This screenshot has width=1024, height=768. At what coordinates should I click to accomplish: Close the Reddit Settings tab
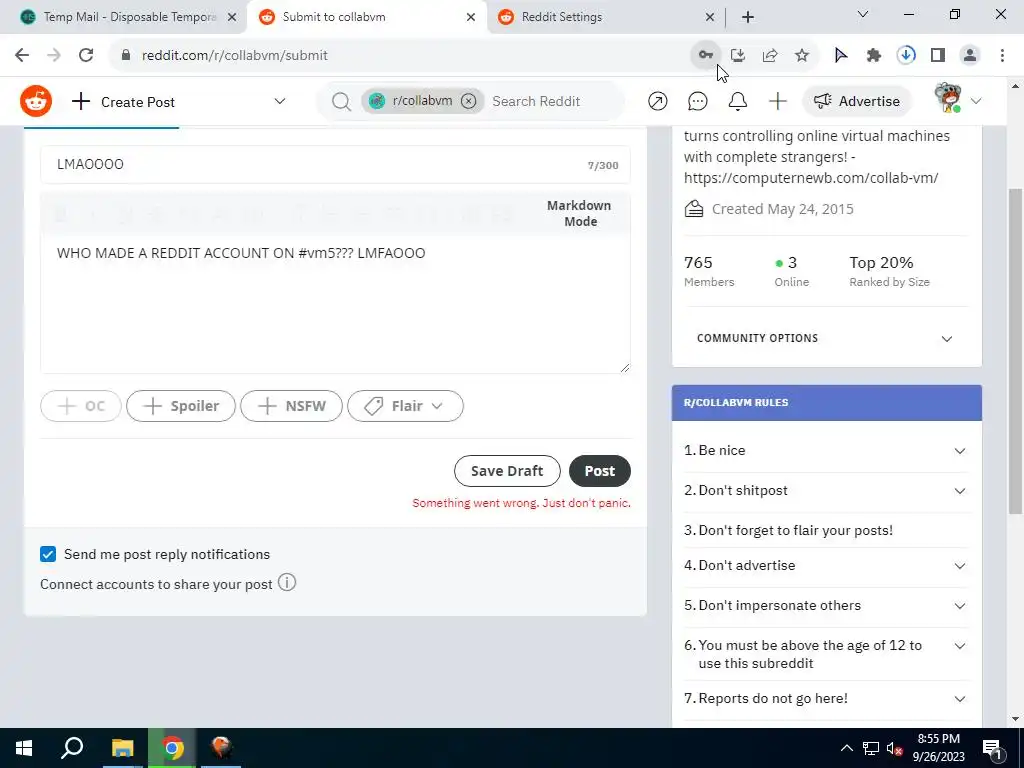pyautogui.click(x=710, y=17)
